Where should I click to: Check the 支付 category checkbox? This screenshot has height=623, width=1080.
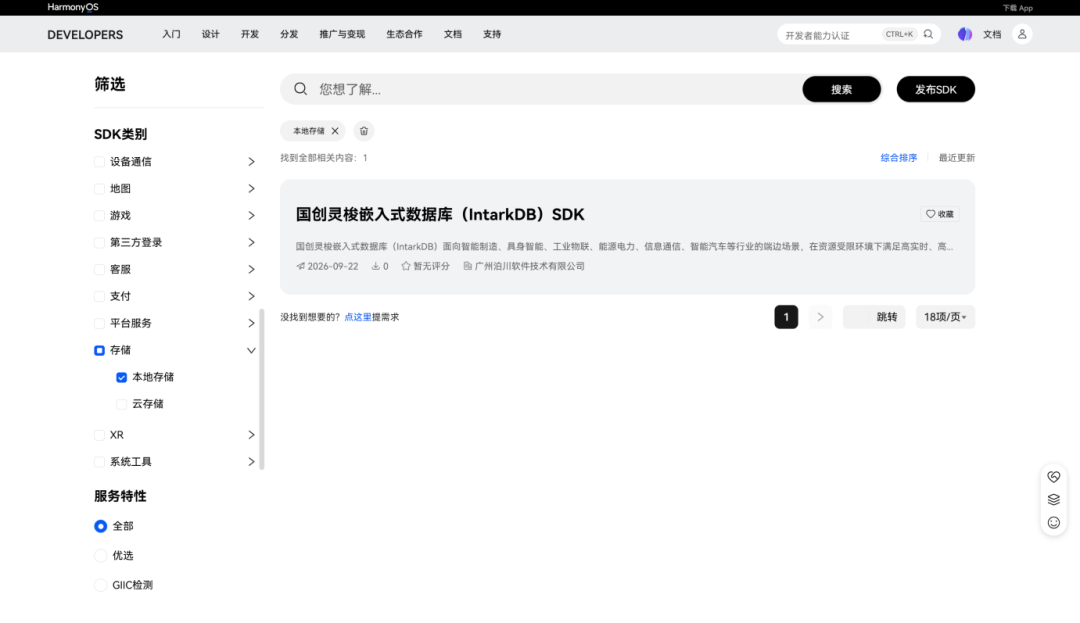click(99, 296)
